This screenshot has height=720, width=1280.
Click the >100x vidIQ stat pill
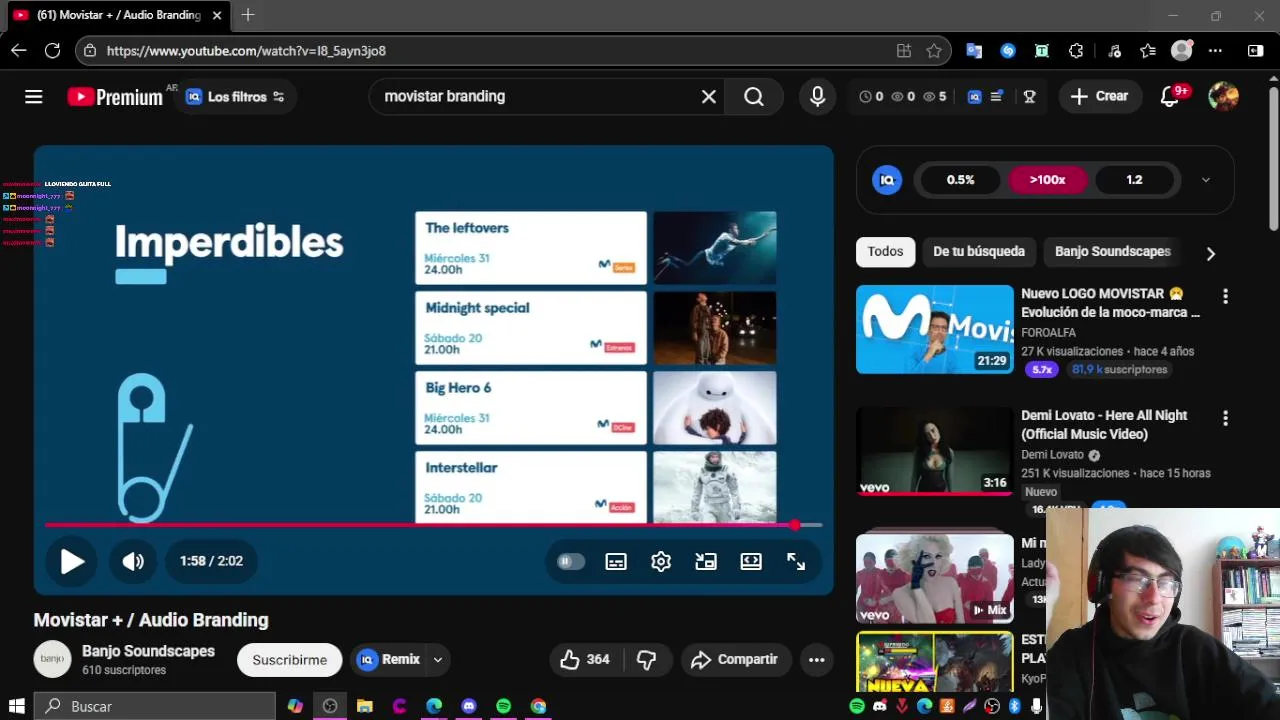[1047, 180]
